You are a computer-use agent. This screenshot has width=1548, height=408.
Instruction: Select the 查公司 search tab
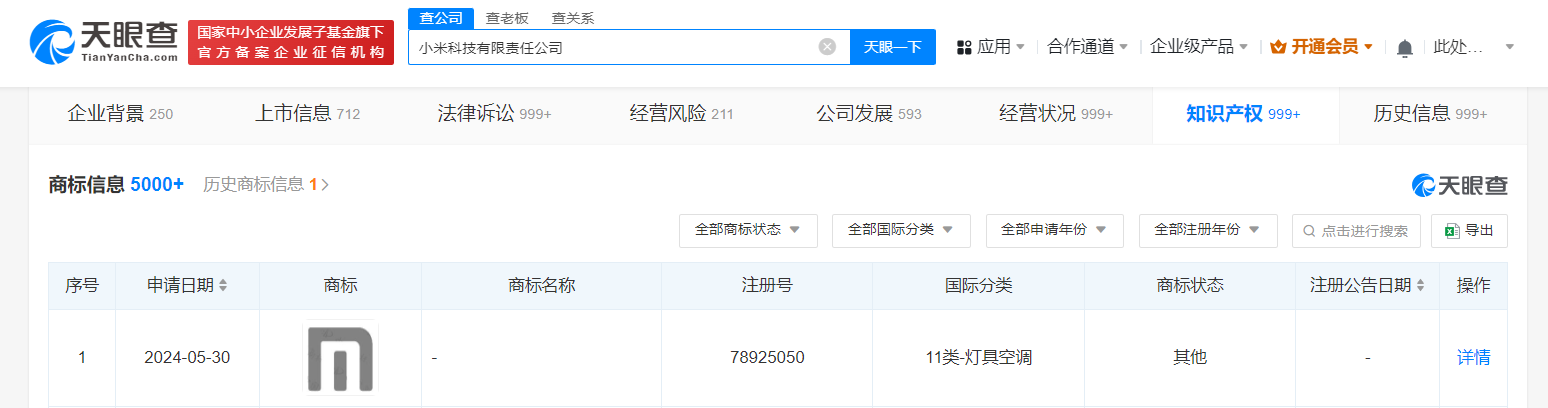click(x=441, y=18)
